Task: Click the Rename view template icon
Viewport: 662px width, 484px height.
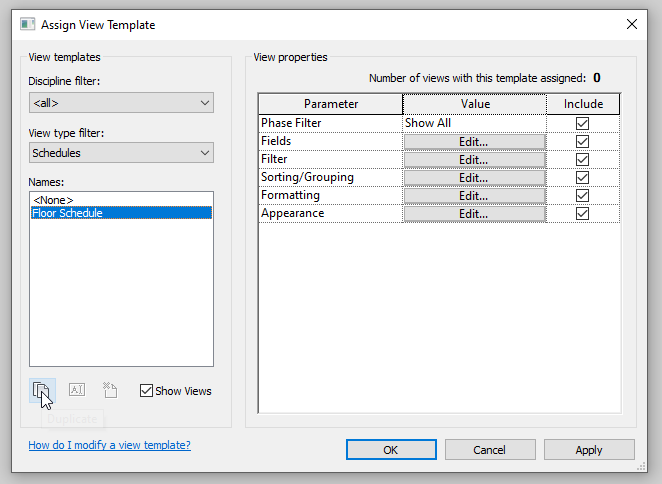Action: (77, 391)
